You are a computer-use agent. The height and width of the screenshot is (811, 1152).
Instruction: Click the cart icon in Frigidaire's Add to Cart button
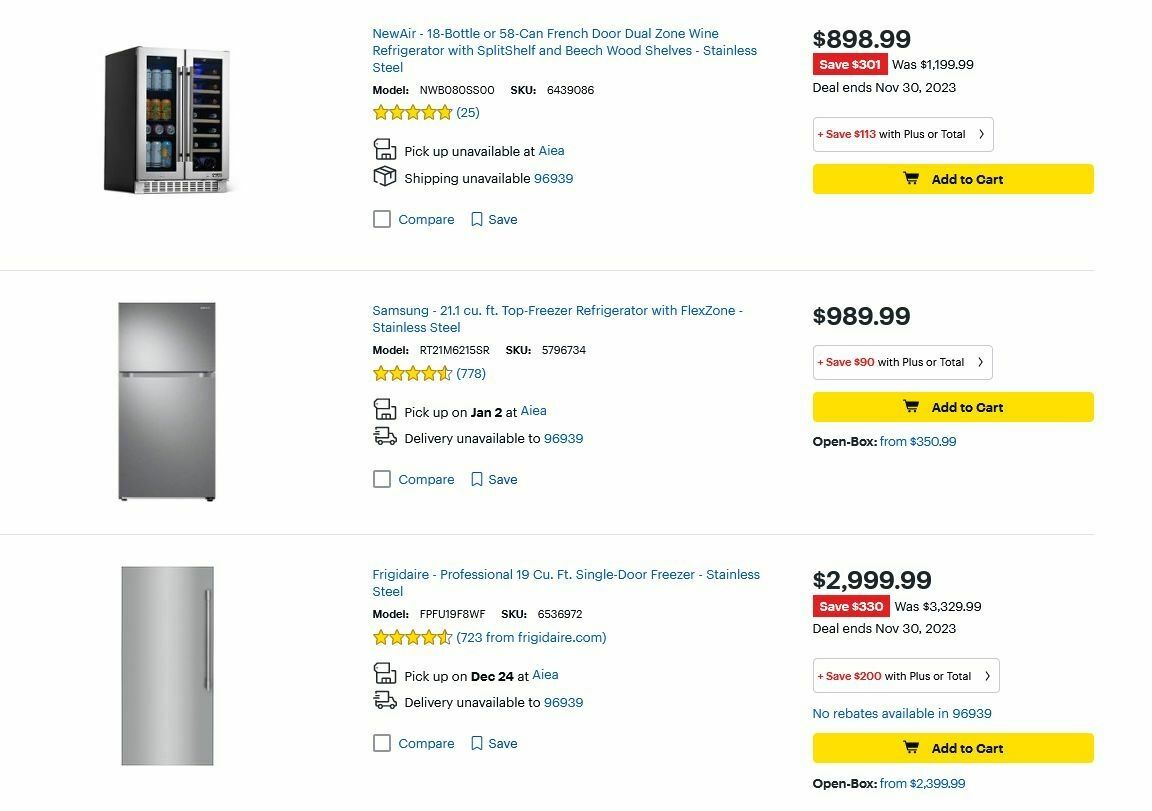click(x=911, y=748)
